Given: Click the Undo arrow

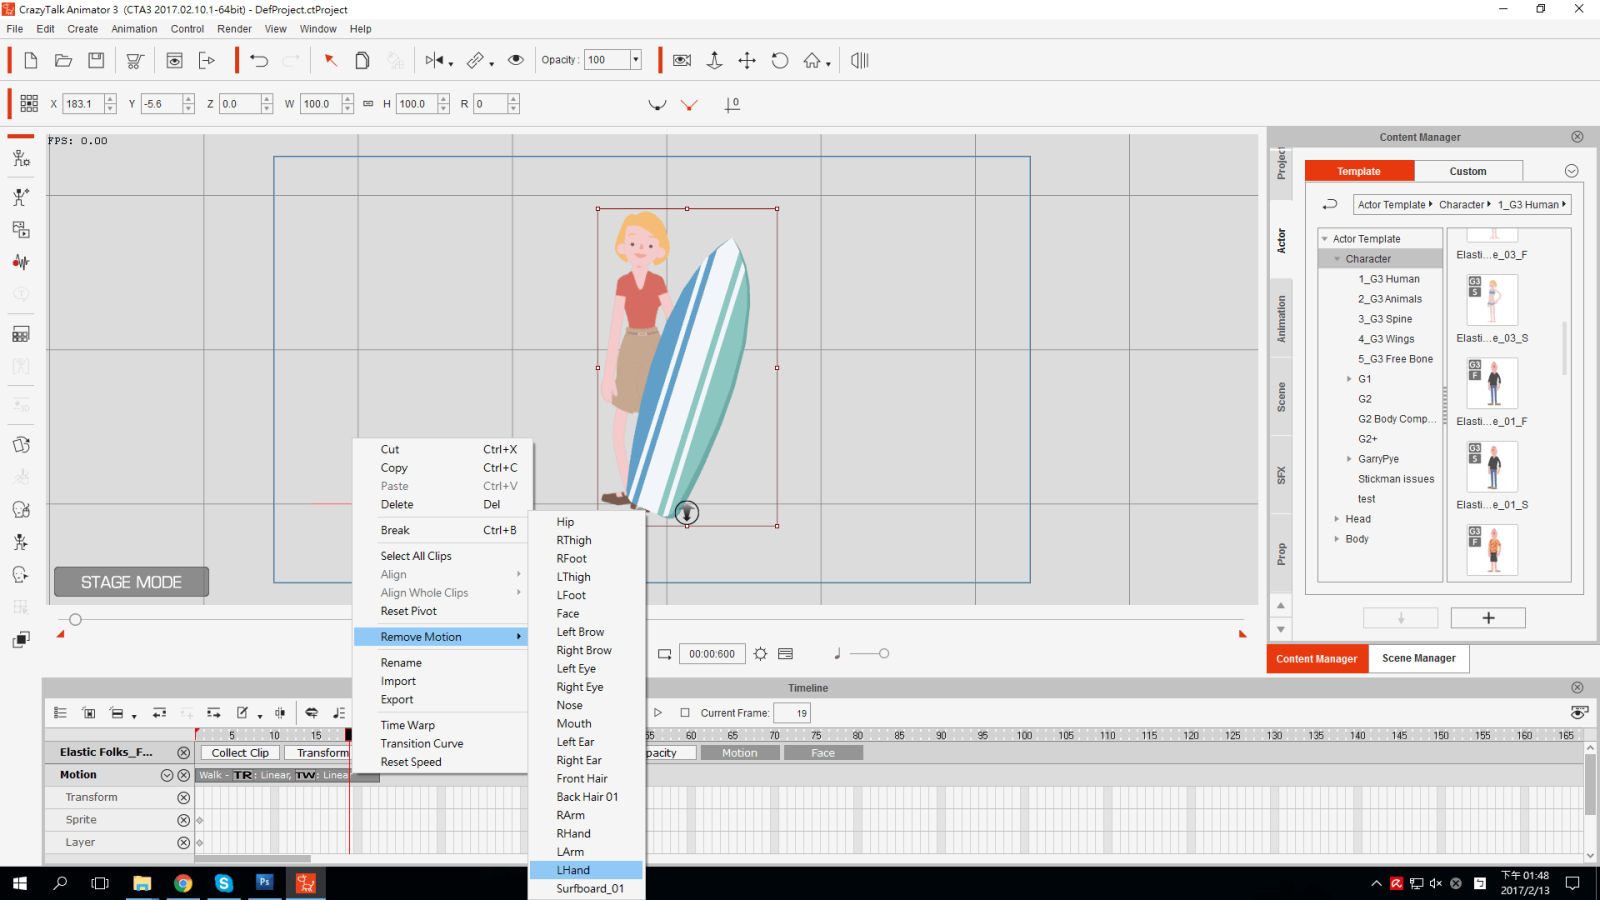Looking at the screenshot, I should (x=259, y=61).
